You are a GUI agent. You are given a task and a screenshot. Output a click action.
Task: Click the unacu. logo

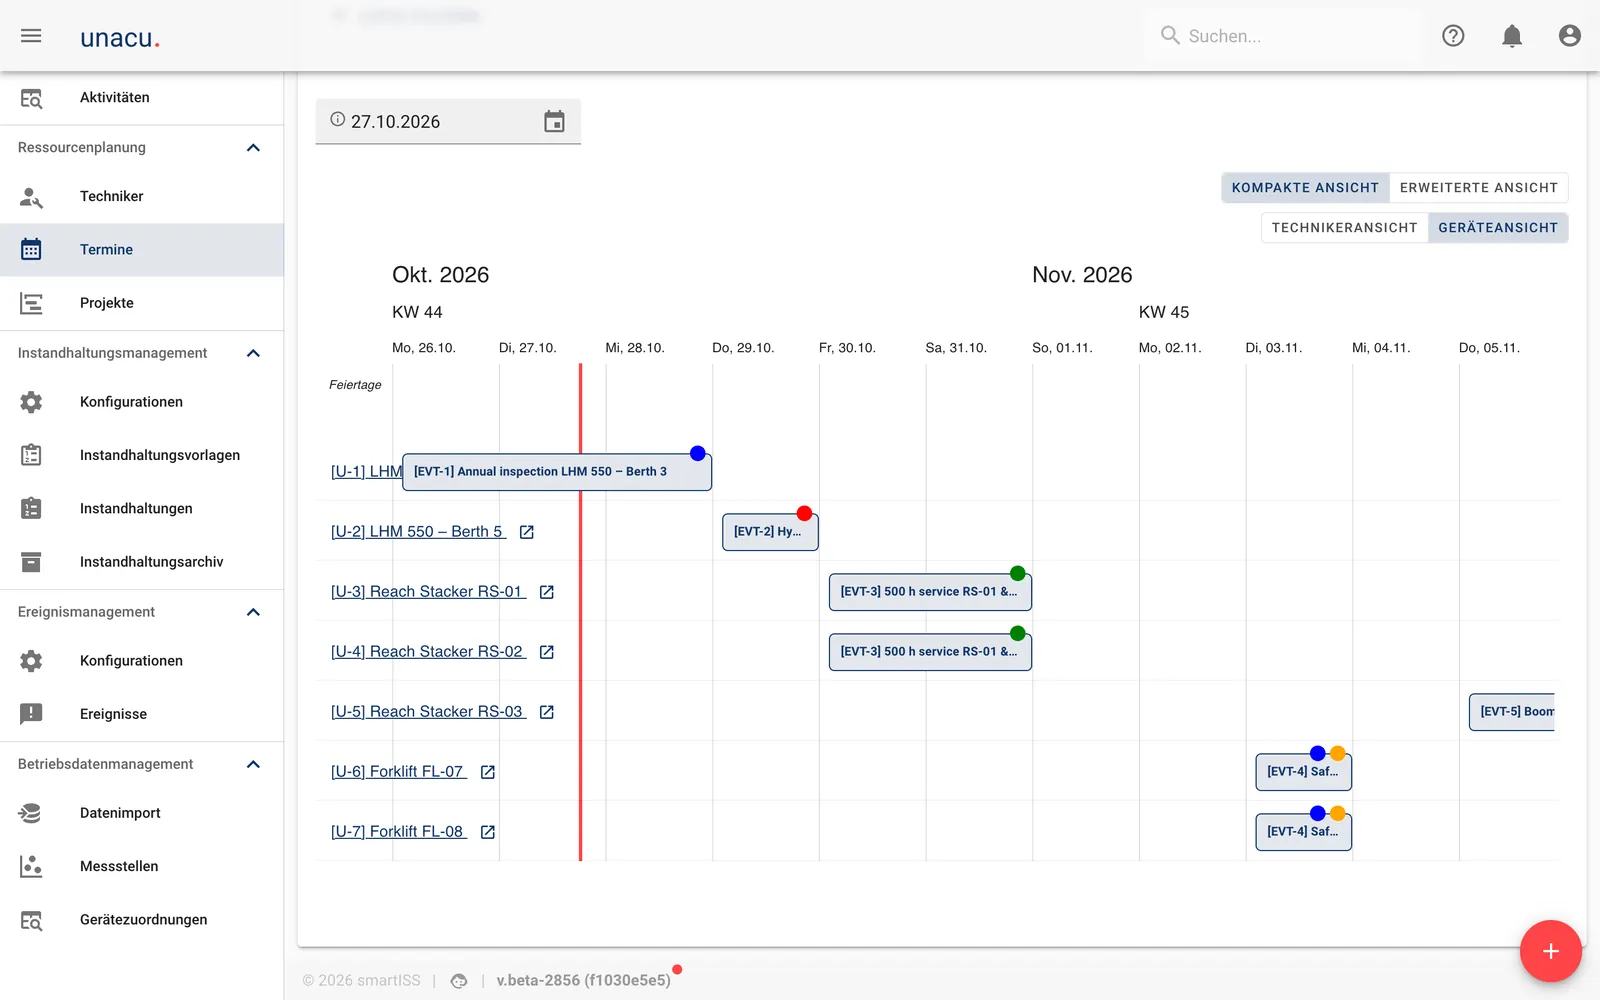pos(120,38)
